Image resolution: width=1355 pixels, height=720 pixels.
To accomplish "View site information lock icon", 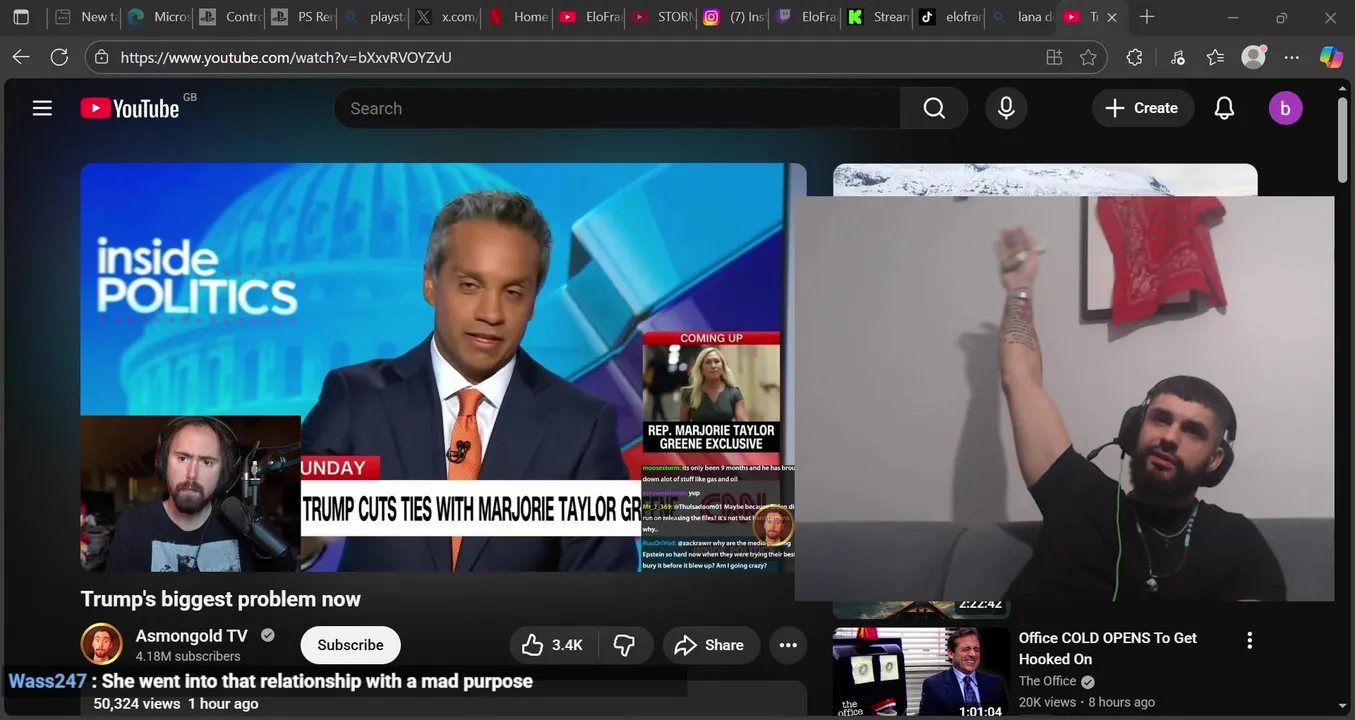I will (102, 57).
